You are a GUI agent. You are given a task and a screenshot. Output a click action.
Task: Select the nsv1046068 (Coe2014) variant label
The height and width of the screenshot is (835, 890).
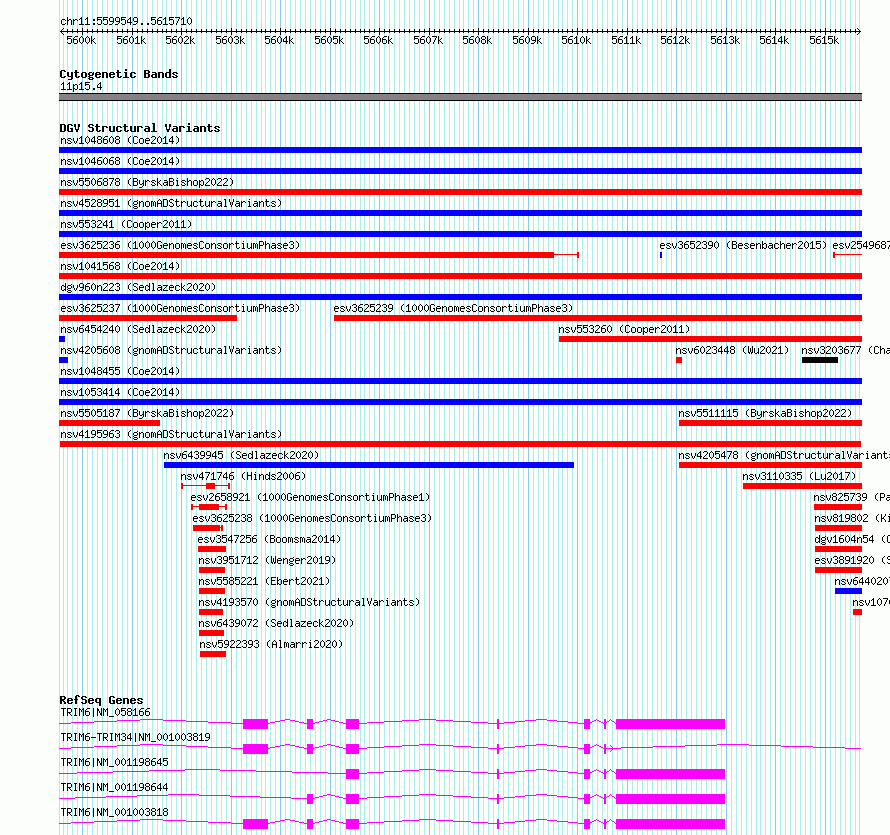(x=120, y=161)
